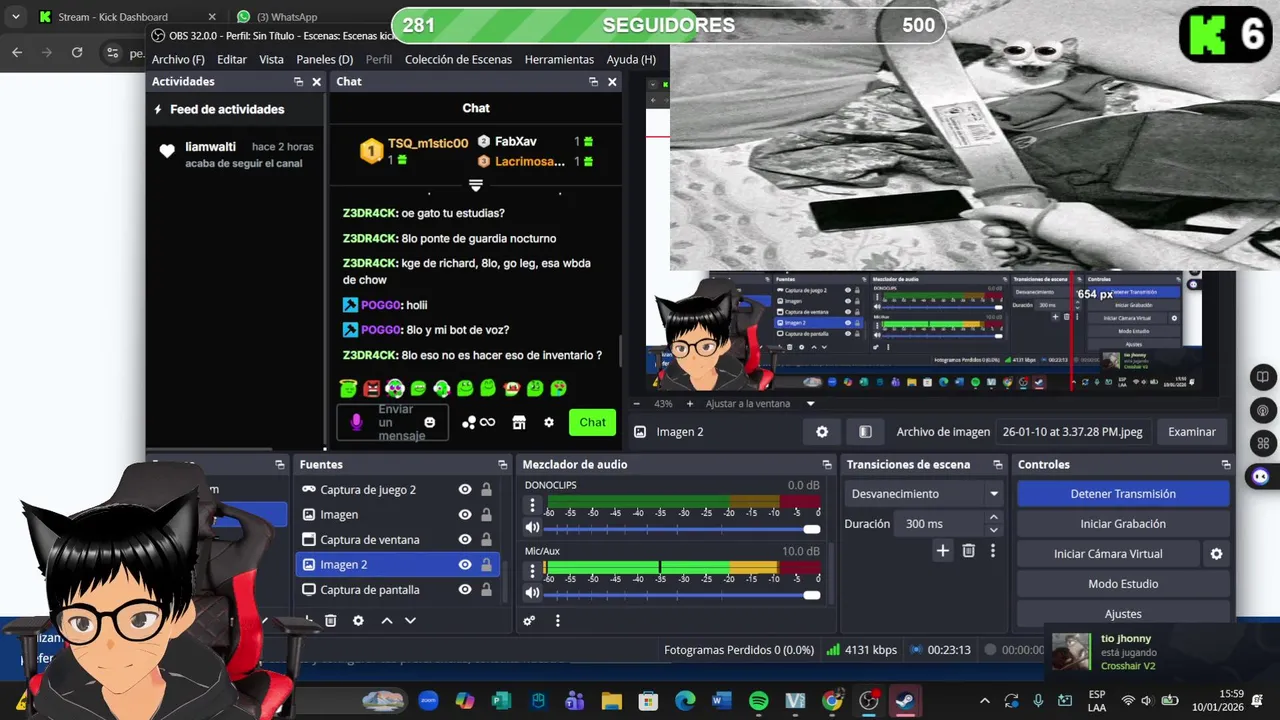Screen dimensions: 1280x720
Task: Open the Vista menu
Action: (x=271, y=60)
